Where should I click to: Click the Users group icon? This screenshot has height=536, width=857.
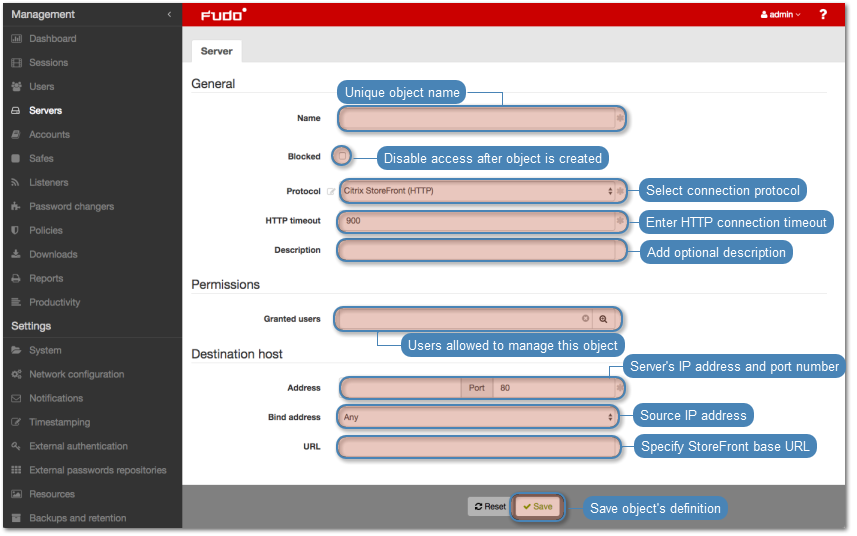tap(16, 86)
